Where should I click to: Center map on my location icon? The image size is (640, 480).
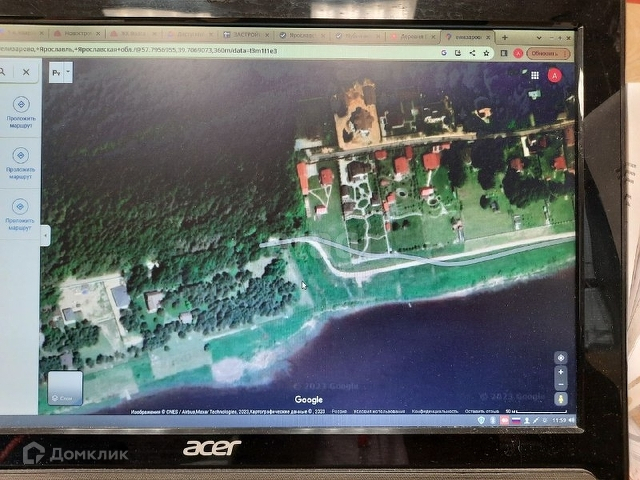[561, 358]
